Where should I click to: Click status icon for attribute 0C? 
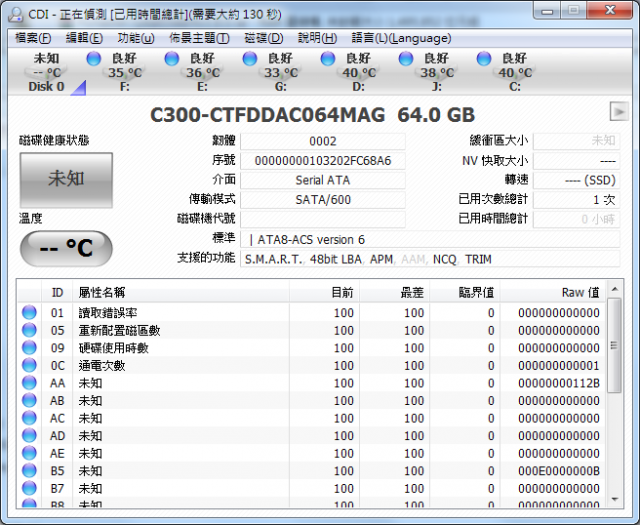point(29,365)
